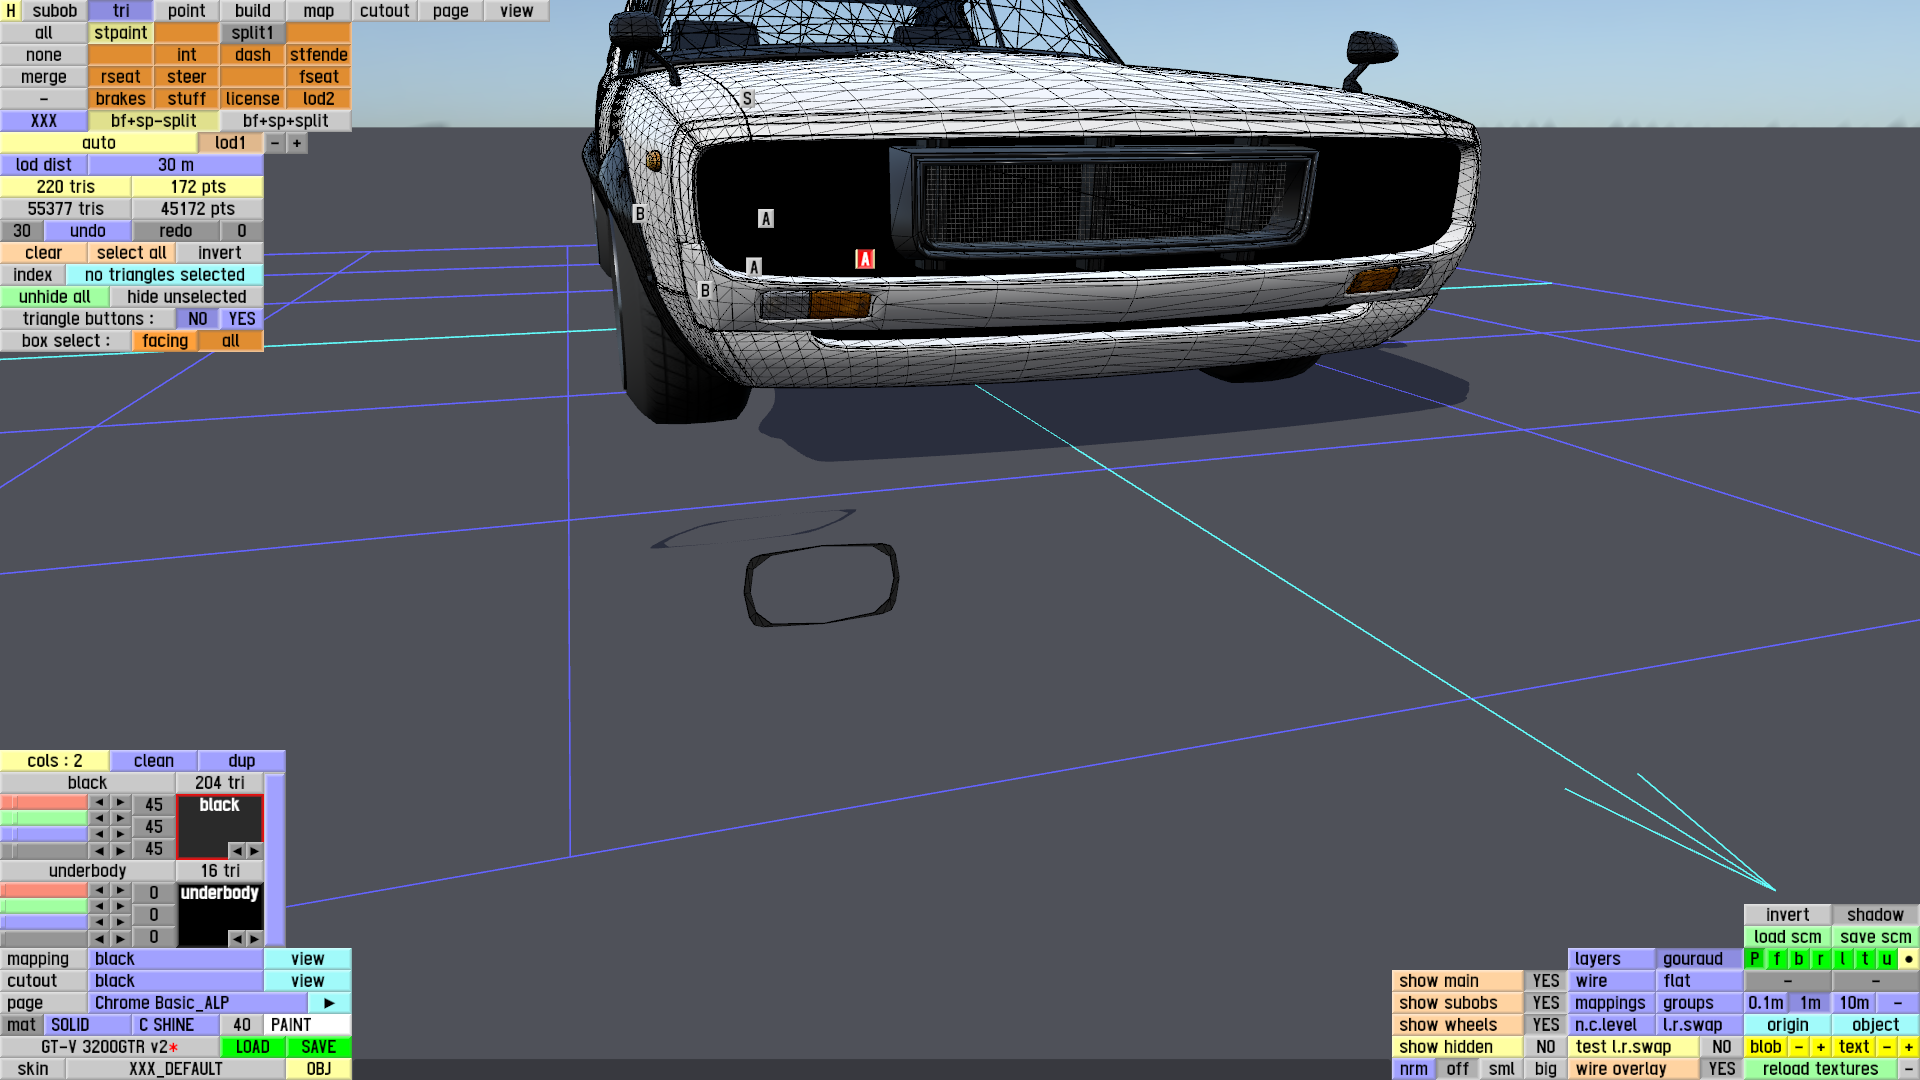
Task: Open the cutout black selector
Action: point(175,981)
